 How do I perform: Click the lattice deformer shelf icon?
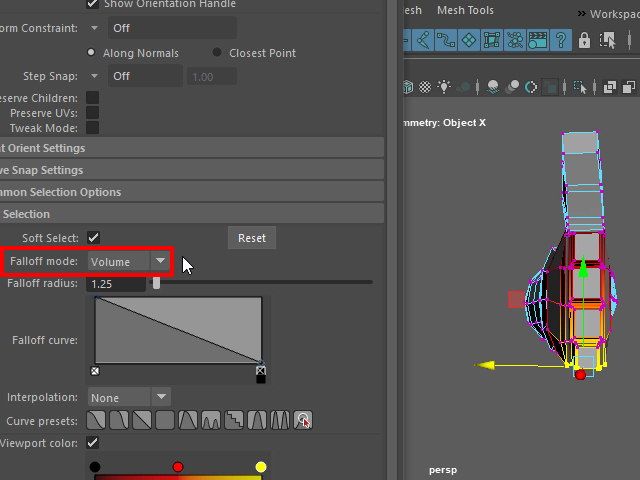(x=491, y=40)
